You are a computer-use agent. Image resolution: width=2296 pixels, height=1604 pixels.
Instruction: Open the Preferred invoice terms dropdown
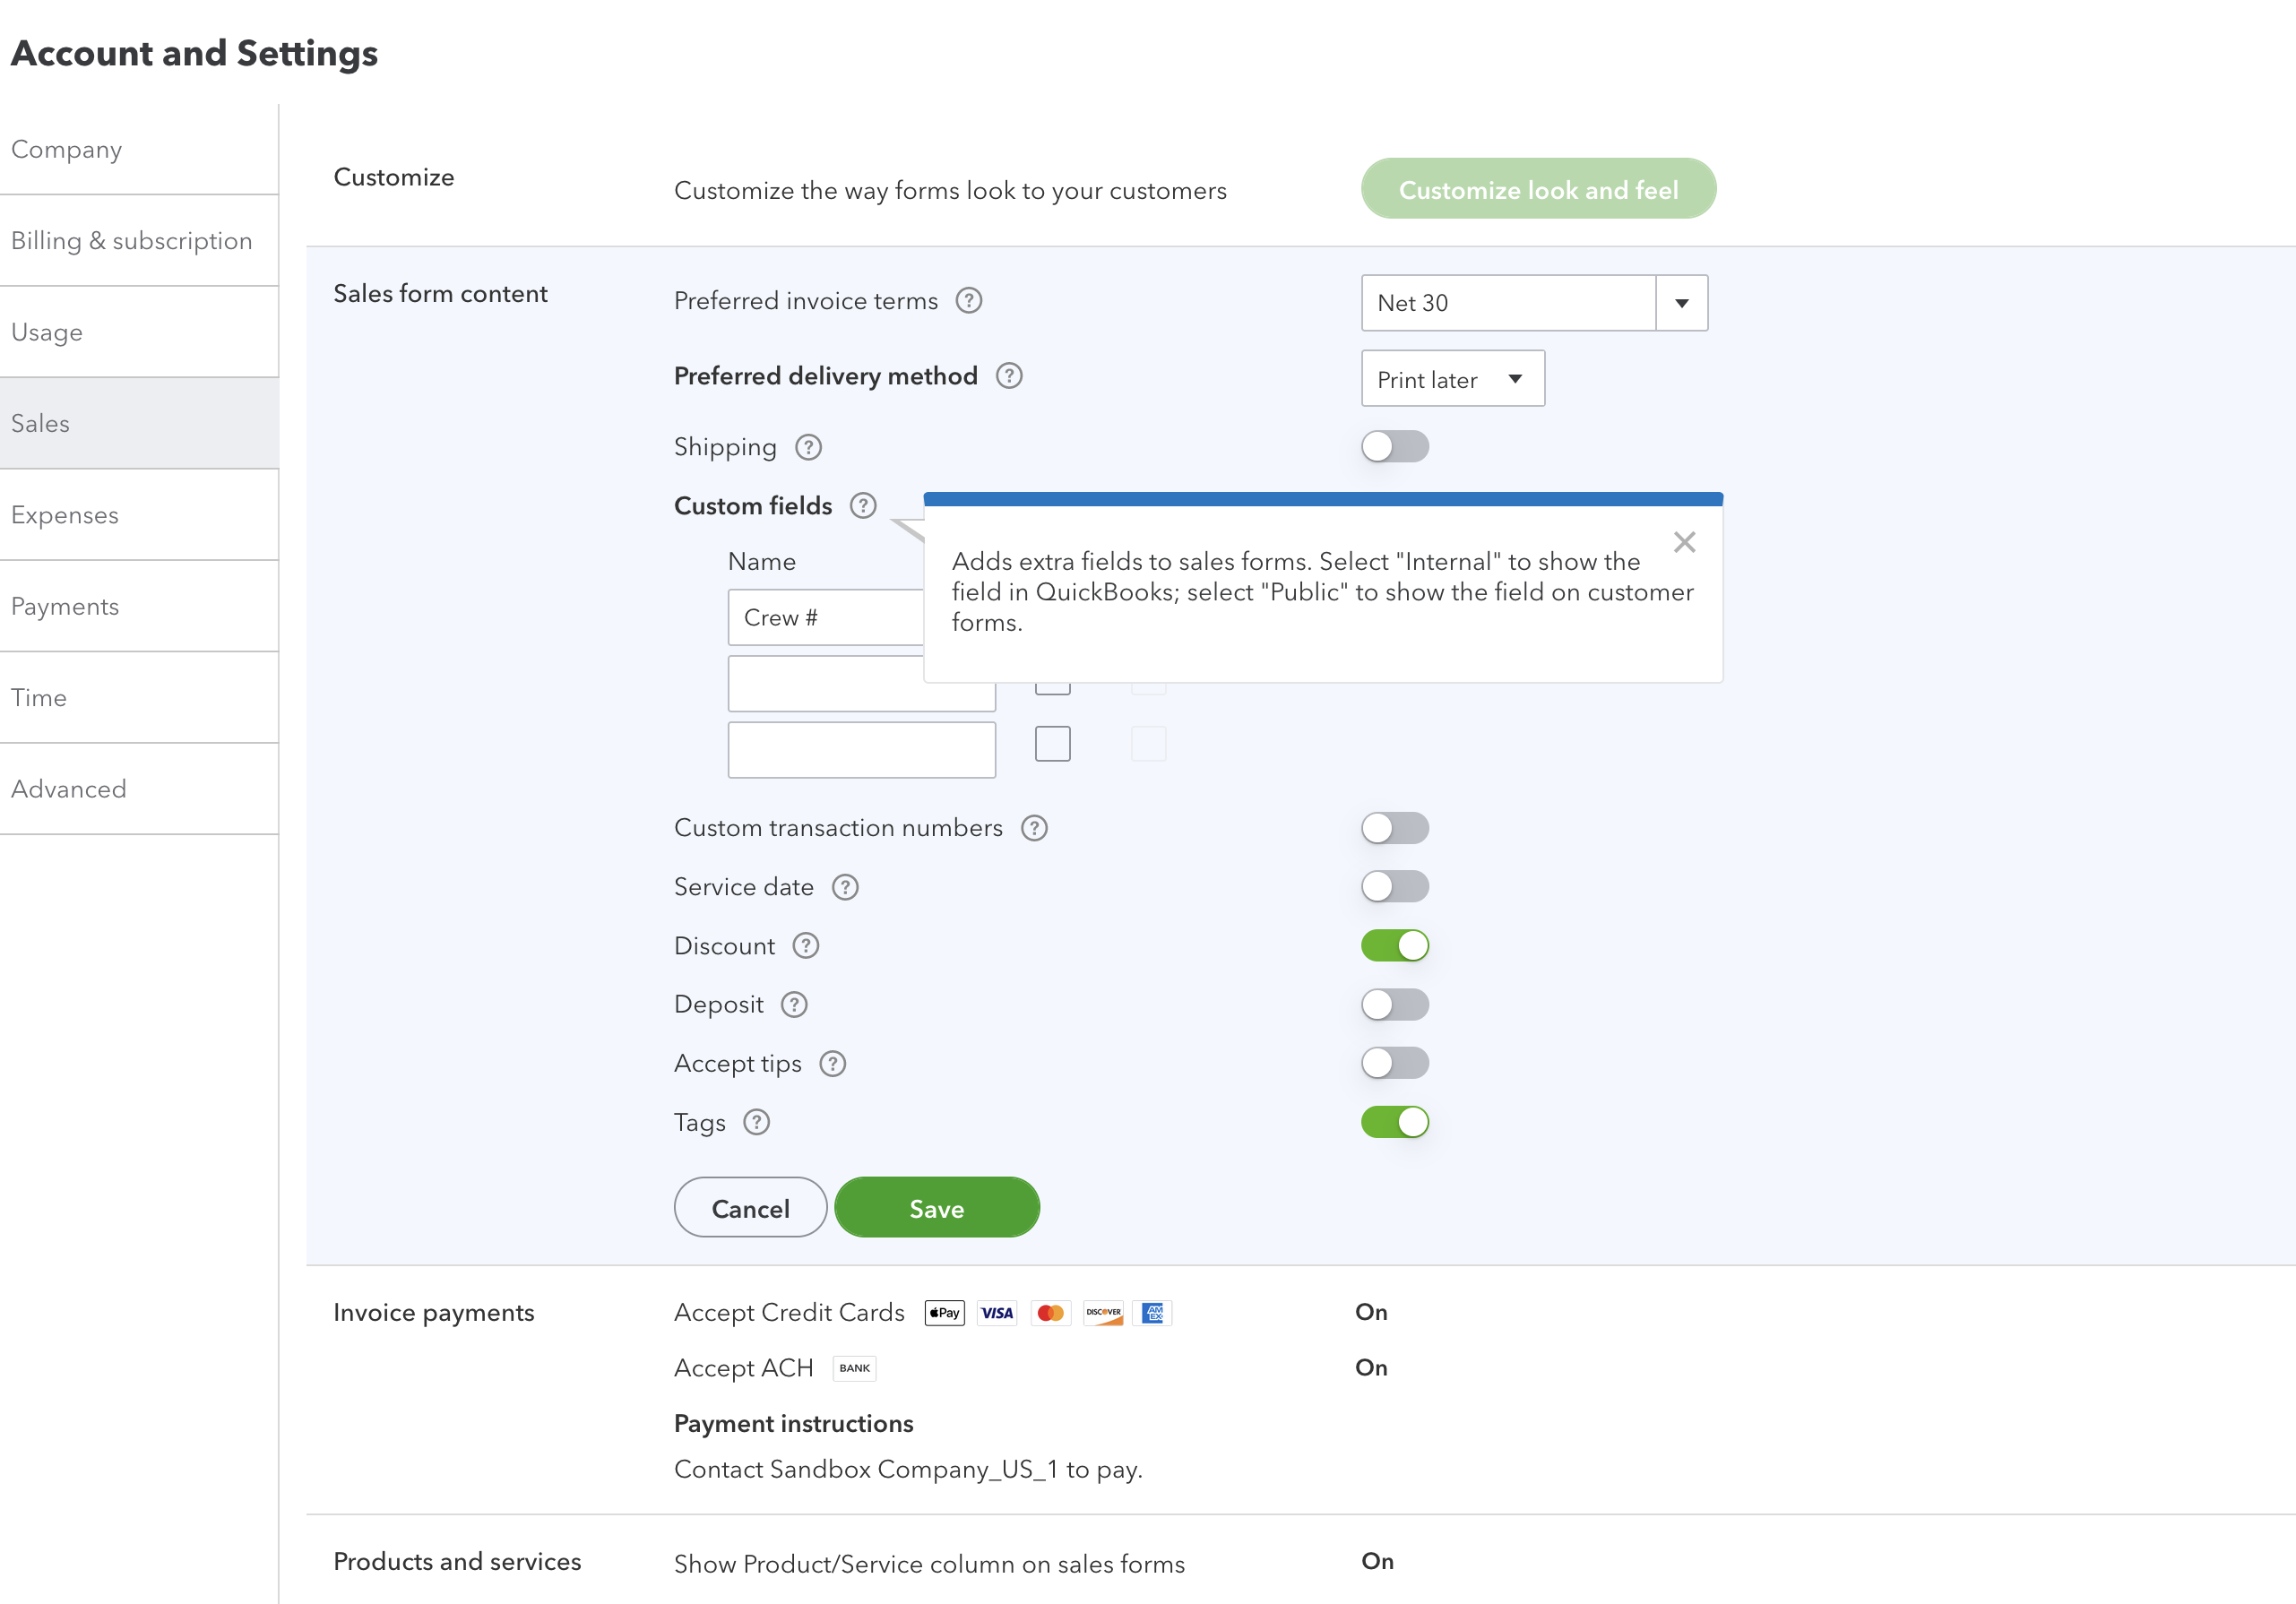click(x=1680, y=303)
